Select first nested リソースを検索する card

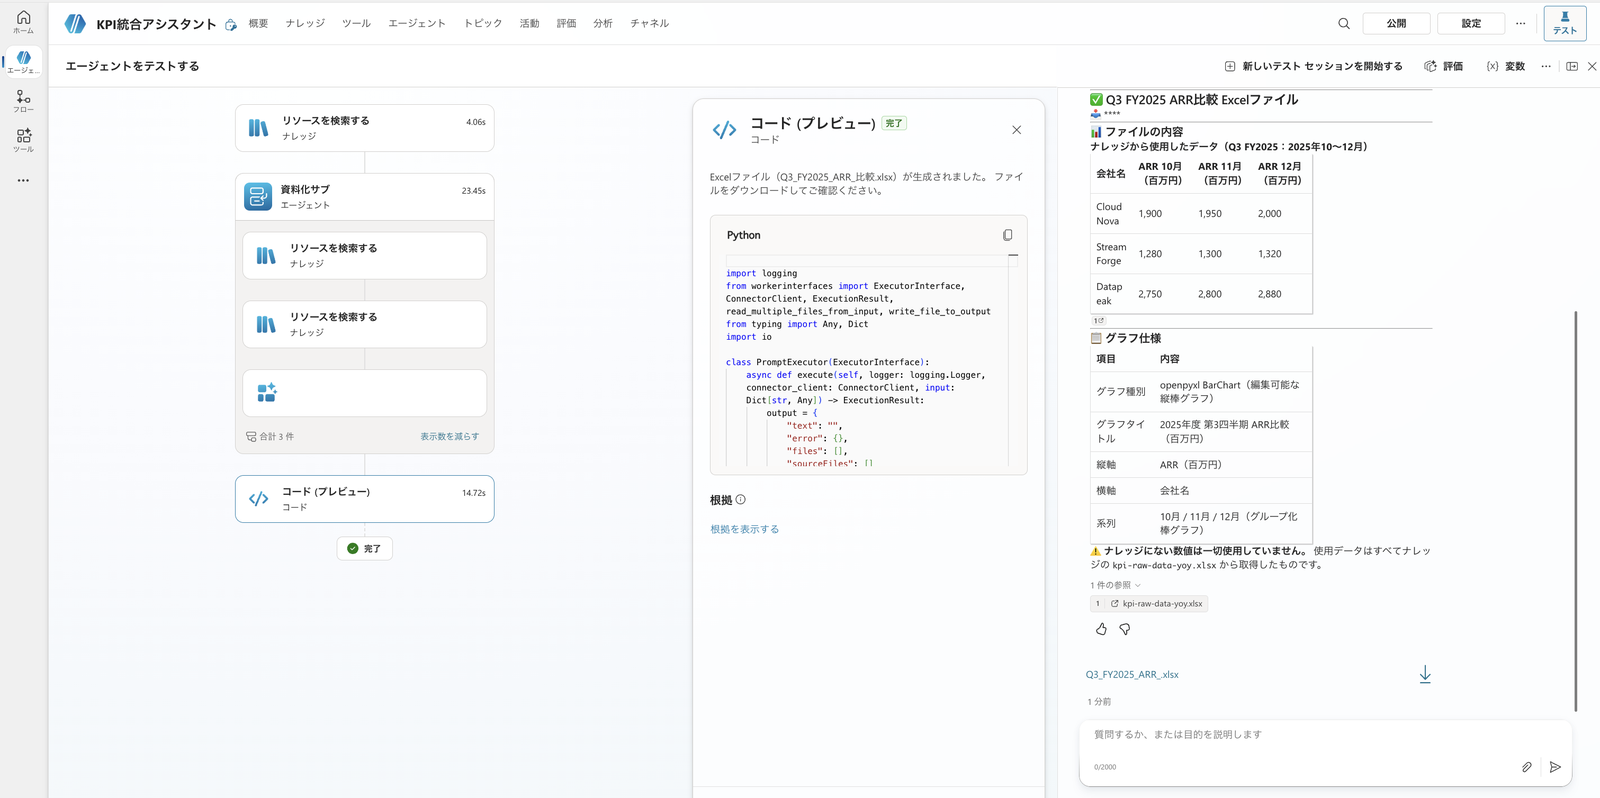click(365, 256)
